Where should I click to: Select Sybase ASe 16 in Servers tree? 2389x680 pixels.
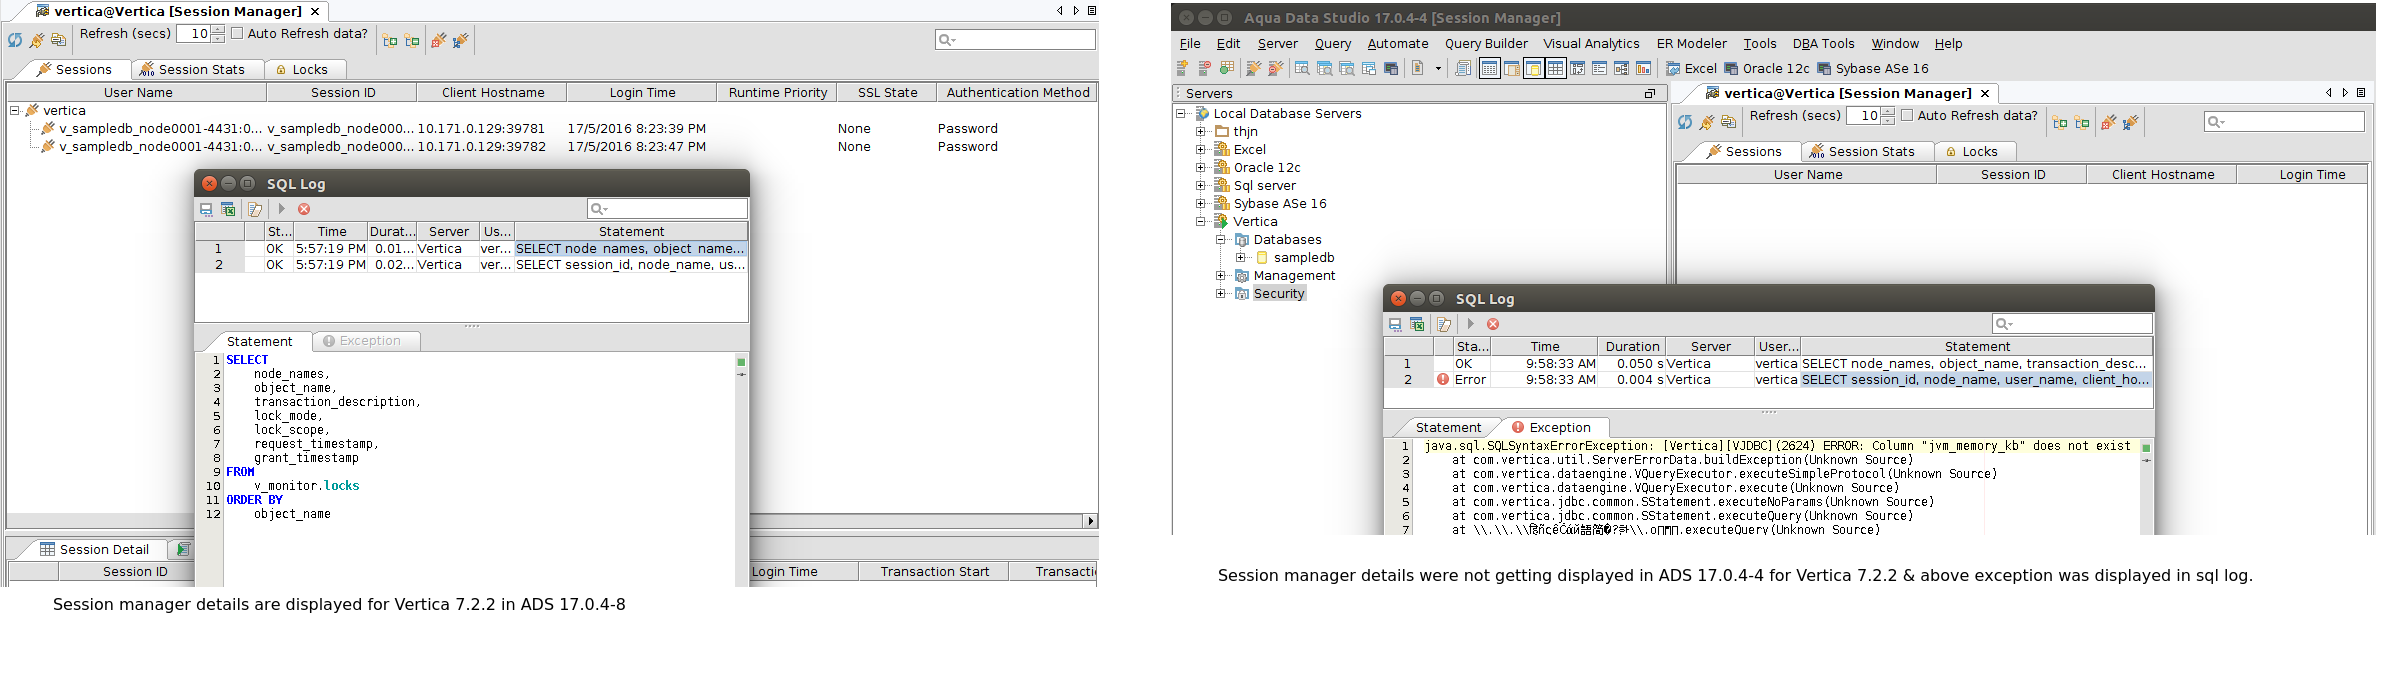point(1280,204)
